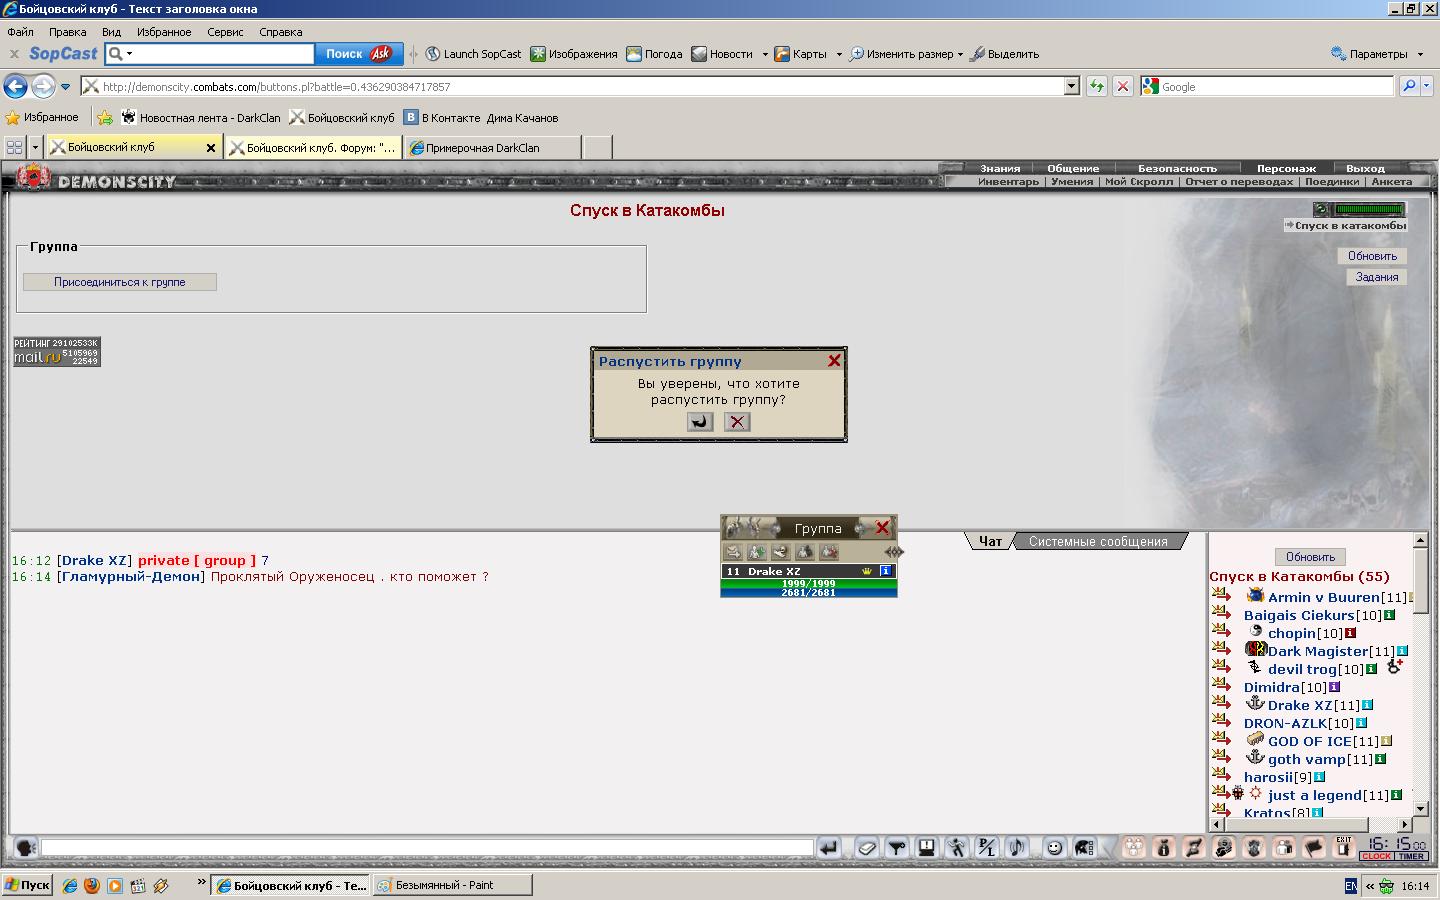Switch to Системные сообщения tab
Viewport: 1440px width, 900px height.
point(1098,541)
